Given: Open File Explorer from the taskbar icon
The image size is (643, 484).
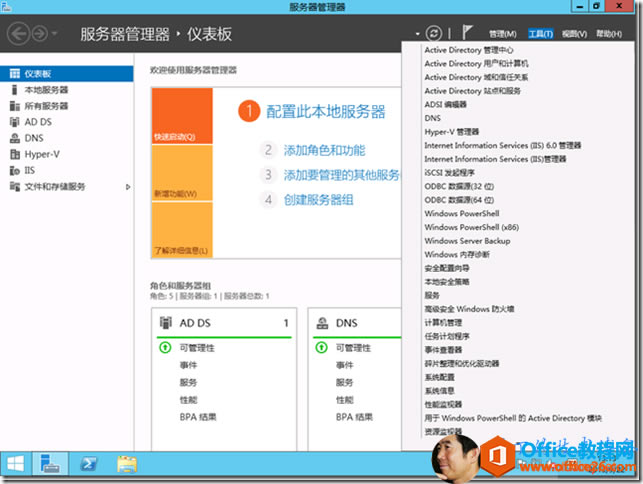Looking at the screenshot, I should [127, 464].
